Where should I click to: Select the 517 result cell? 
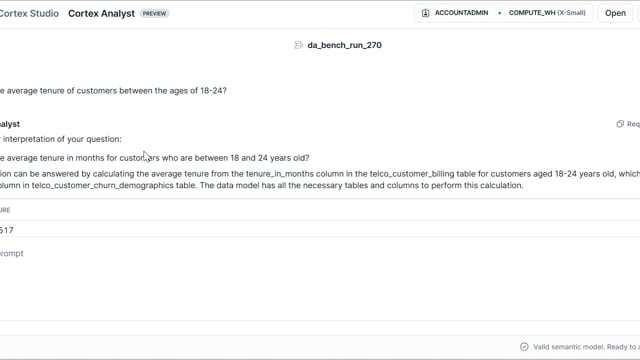pyautogui.click(x=7, y=230)
